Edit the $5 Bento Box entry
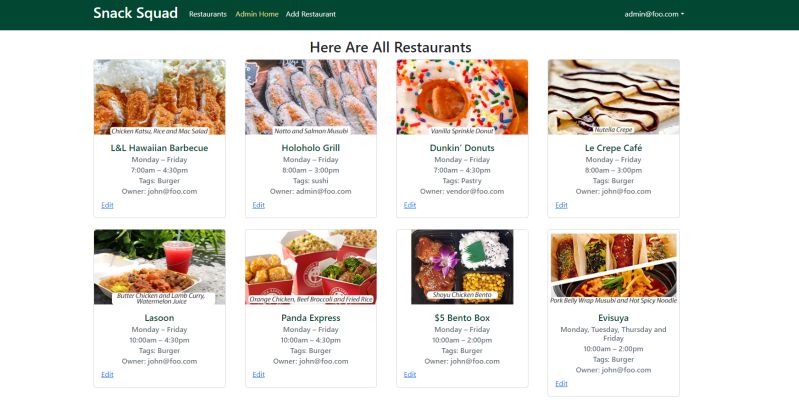 (410, 374)
